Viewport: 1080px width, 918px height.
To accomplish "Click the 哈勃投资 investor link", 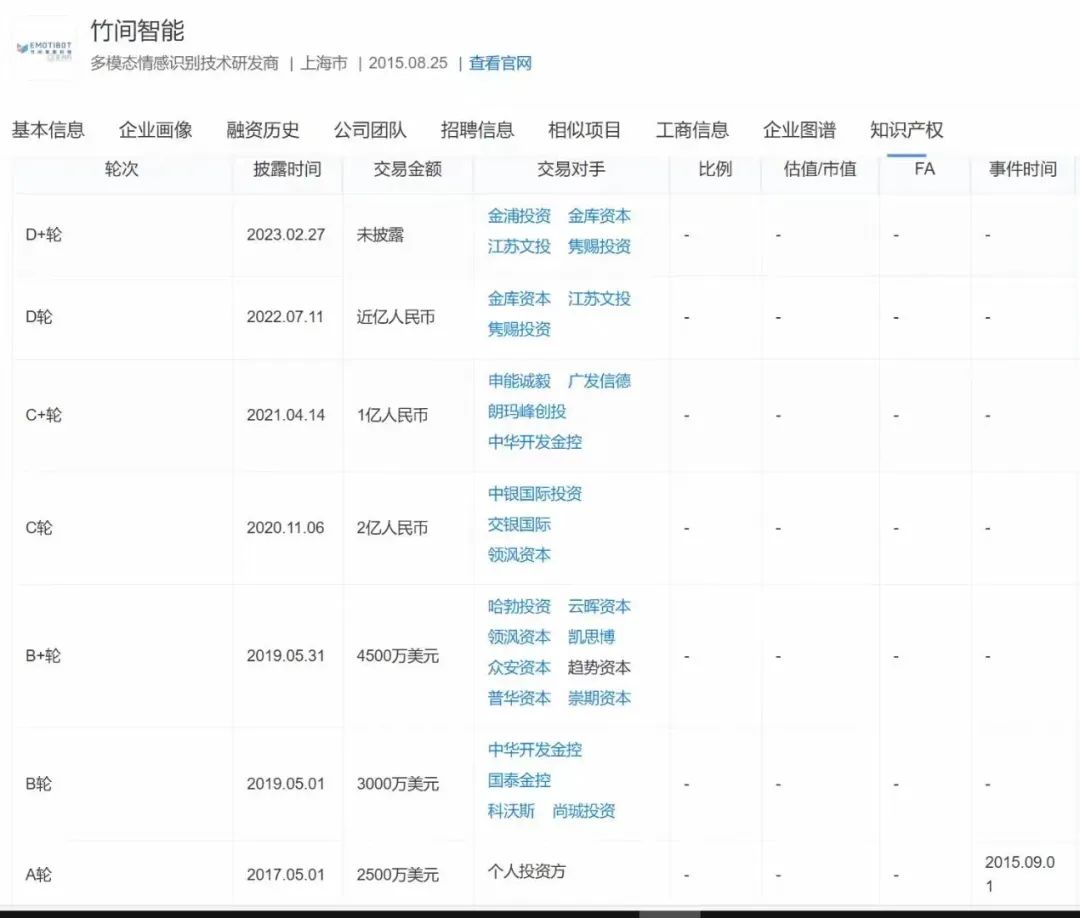I will pos(518,606).
